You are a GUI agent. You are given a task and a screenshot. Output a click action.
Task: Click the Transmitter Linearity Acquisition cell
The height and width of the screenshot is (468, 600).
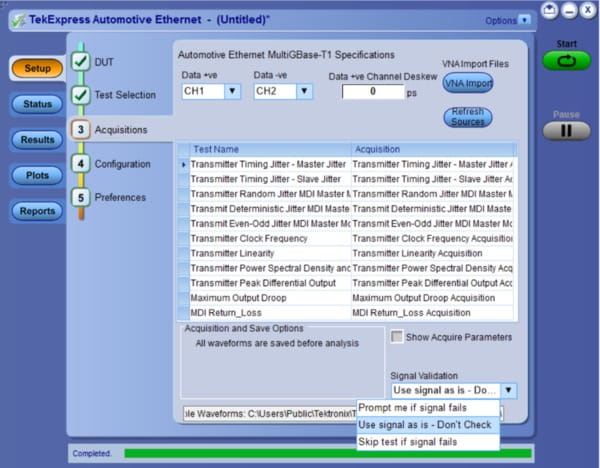(x=432, y=253)
